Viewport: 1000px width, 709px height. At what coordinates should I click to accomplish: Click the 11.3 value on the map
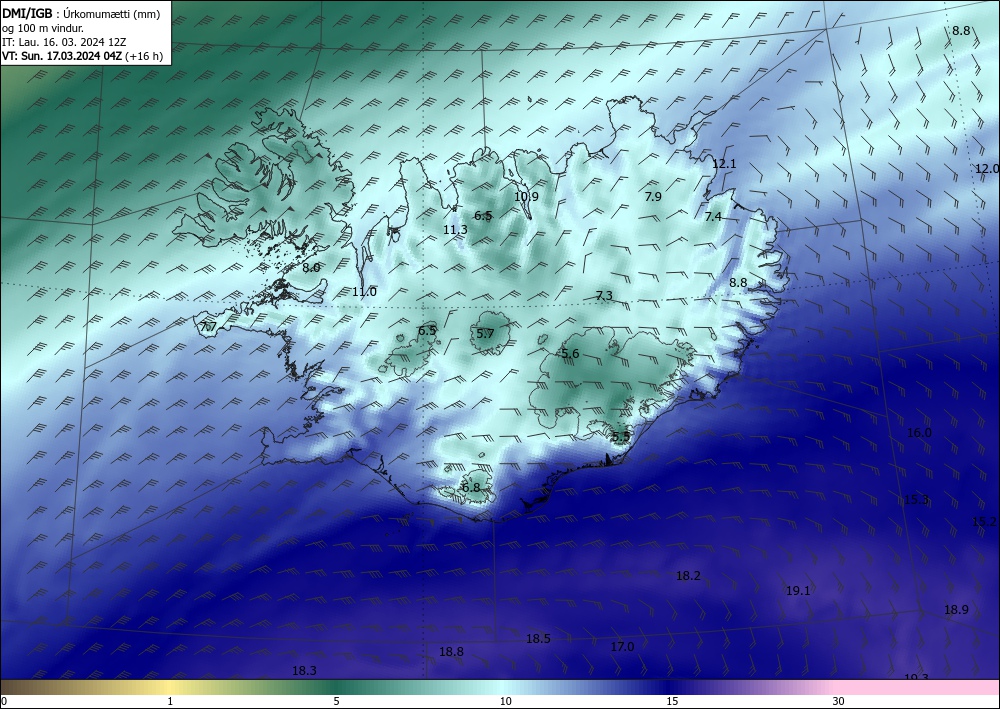pyautogui.click(x=455, y=230)
